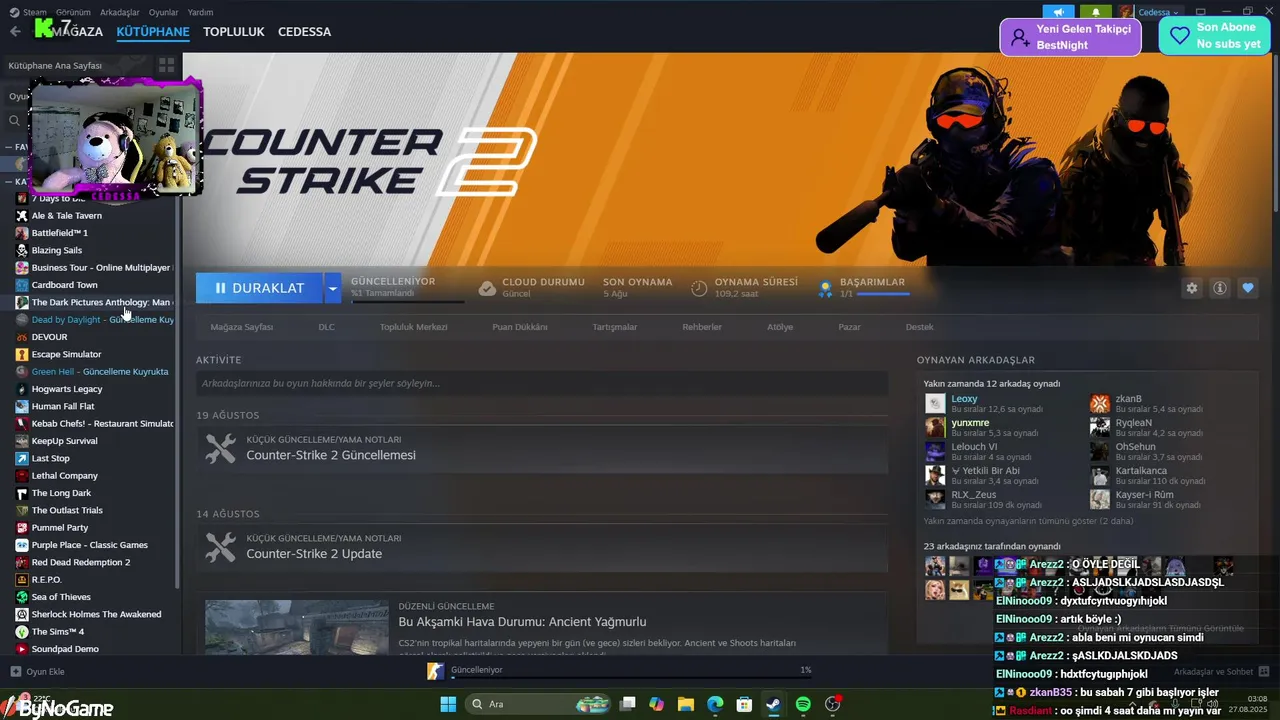This screenshot has width=1280, height=720.
Task: Open the Steam announcements megaphone icon
Action: (x=1058, y=12)
